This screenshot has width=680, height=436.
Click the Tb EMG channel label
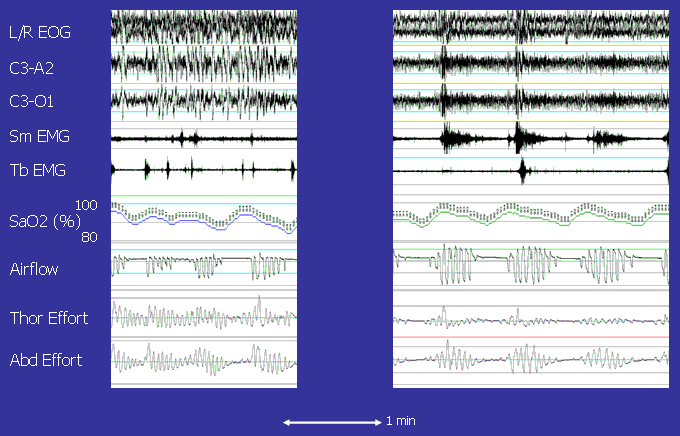pos(37,170)
